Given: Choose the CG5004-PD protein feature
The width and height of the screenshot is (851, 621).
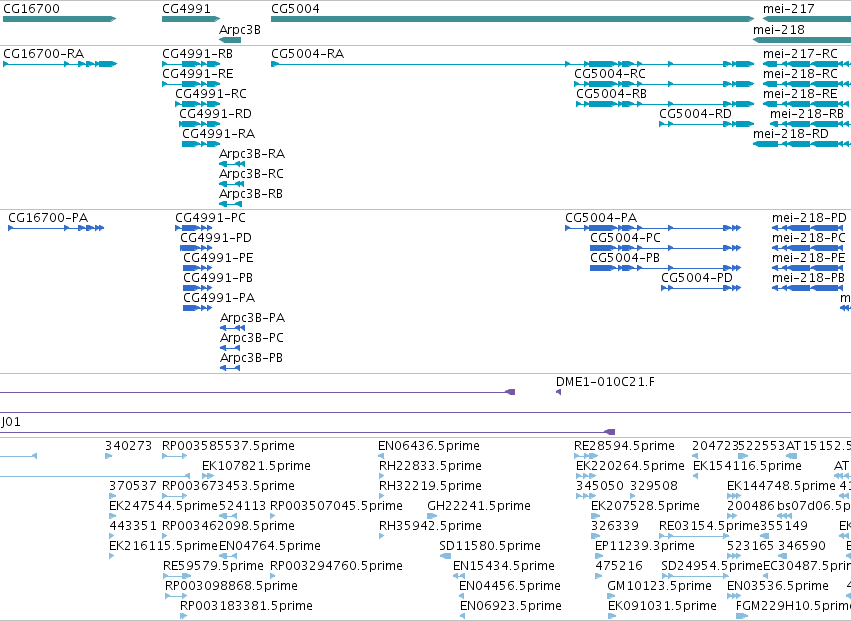Looking at the screenshot, I should [x=701, y=288].
